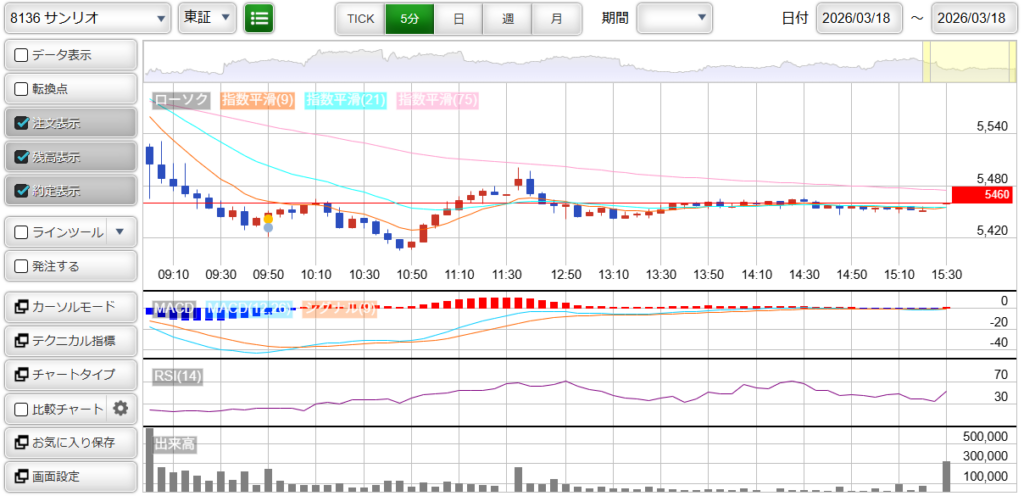
Task: Enable the データ表示 checkbox
Action: 21,55
